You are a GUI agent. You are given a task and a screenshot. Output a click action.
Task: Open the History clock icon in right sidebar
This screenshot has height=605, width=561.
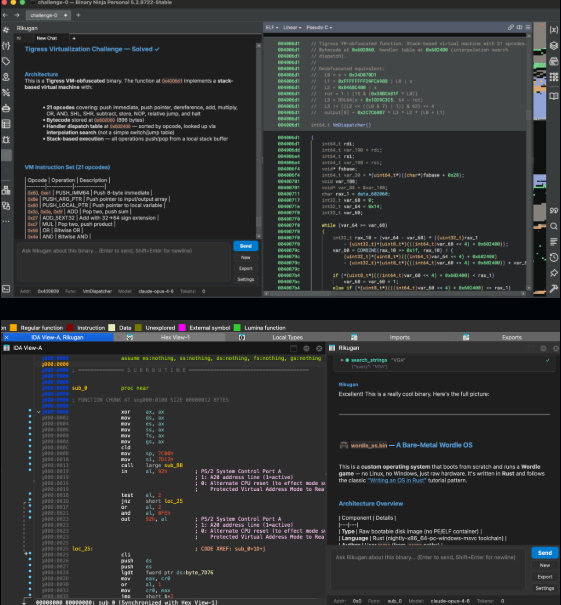tap(554, 257)
